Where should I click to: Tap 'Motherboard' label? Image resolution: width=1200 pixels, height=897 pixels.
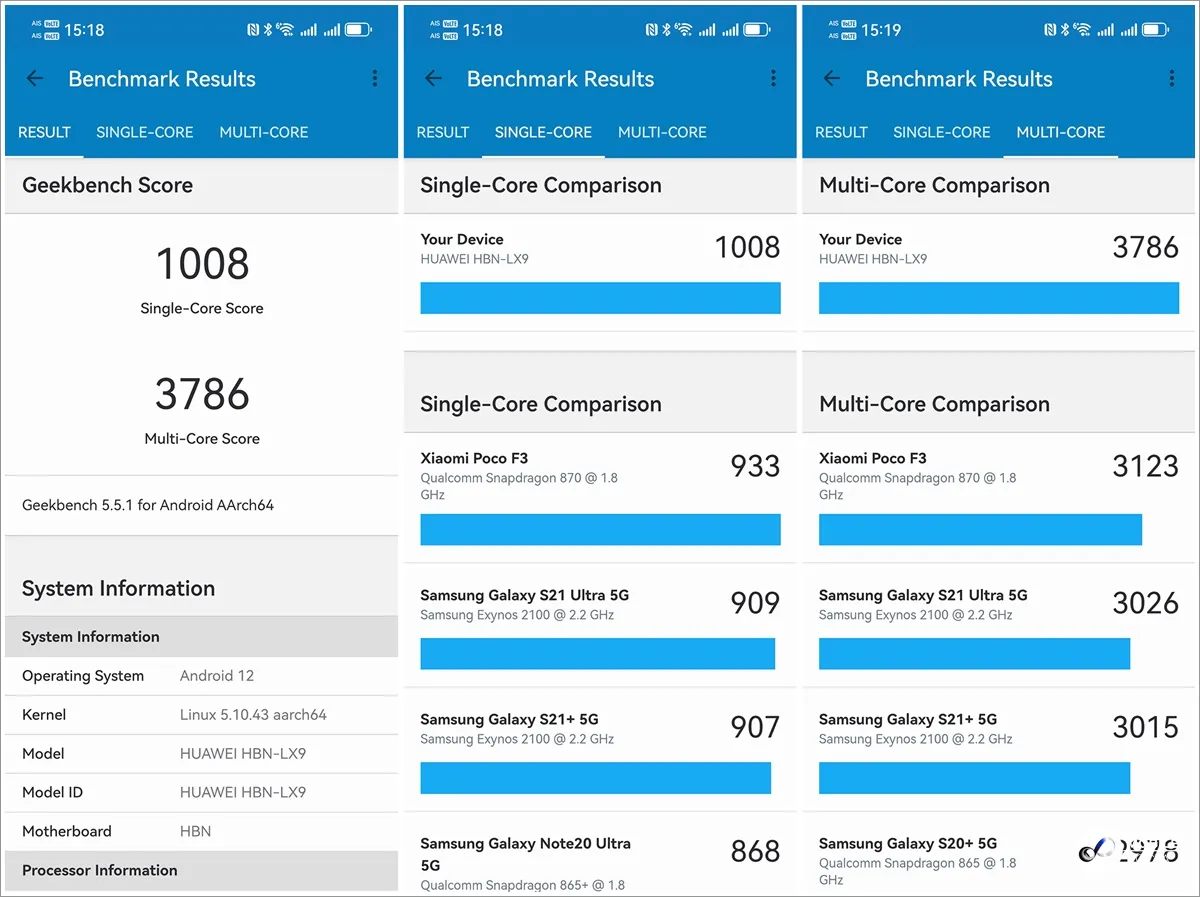click(x=67, y=831)
